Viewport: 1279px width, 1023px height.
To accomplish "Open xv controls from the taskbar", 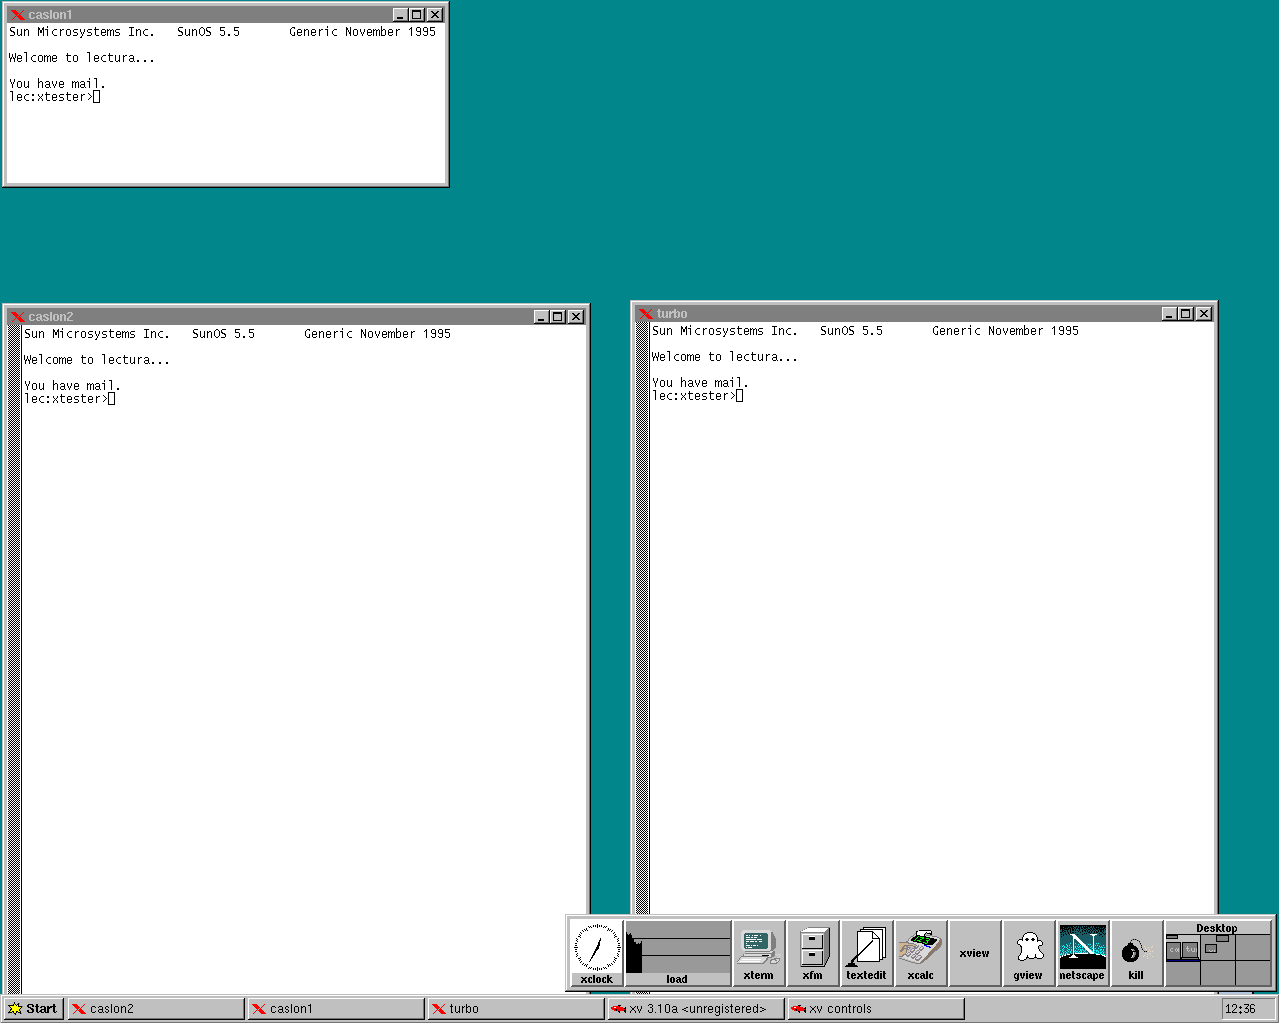I will 875,1008.
